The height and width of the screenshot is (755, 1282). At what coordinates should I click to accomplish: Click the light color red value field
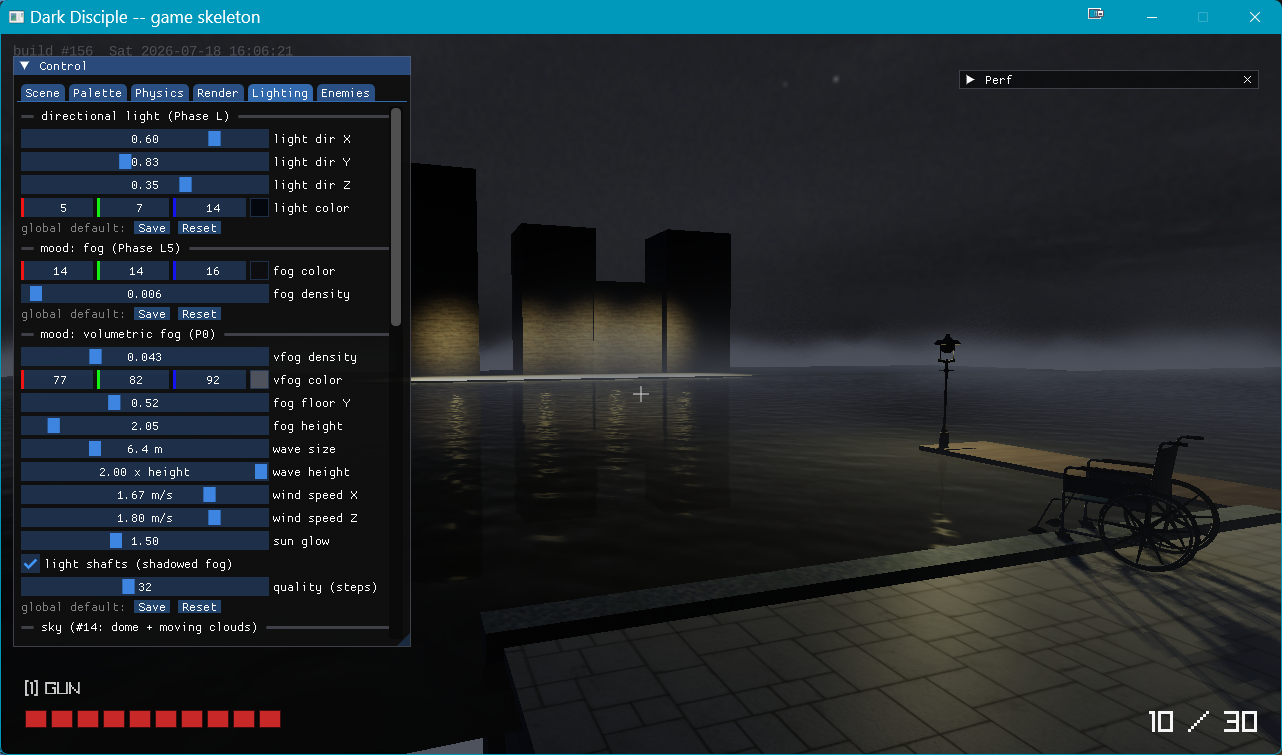[58, 208]
